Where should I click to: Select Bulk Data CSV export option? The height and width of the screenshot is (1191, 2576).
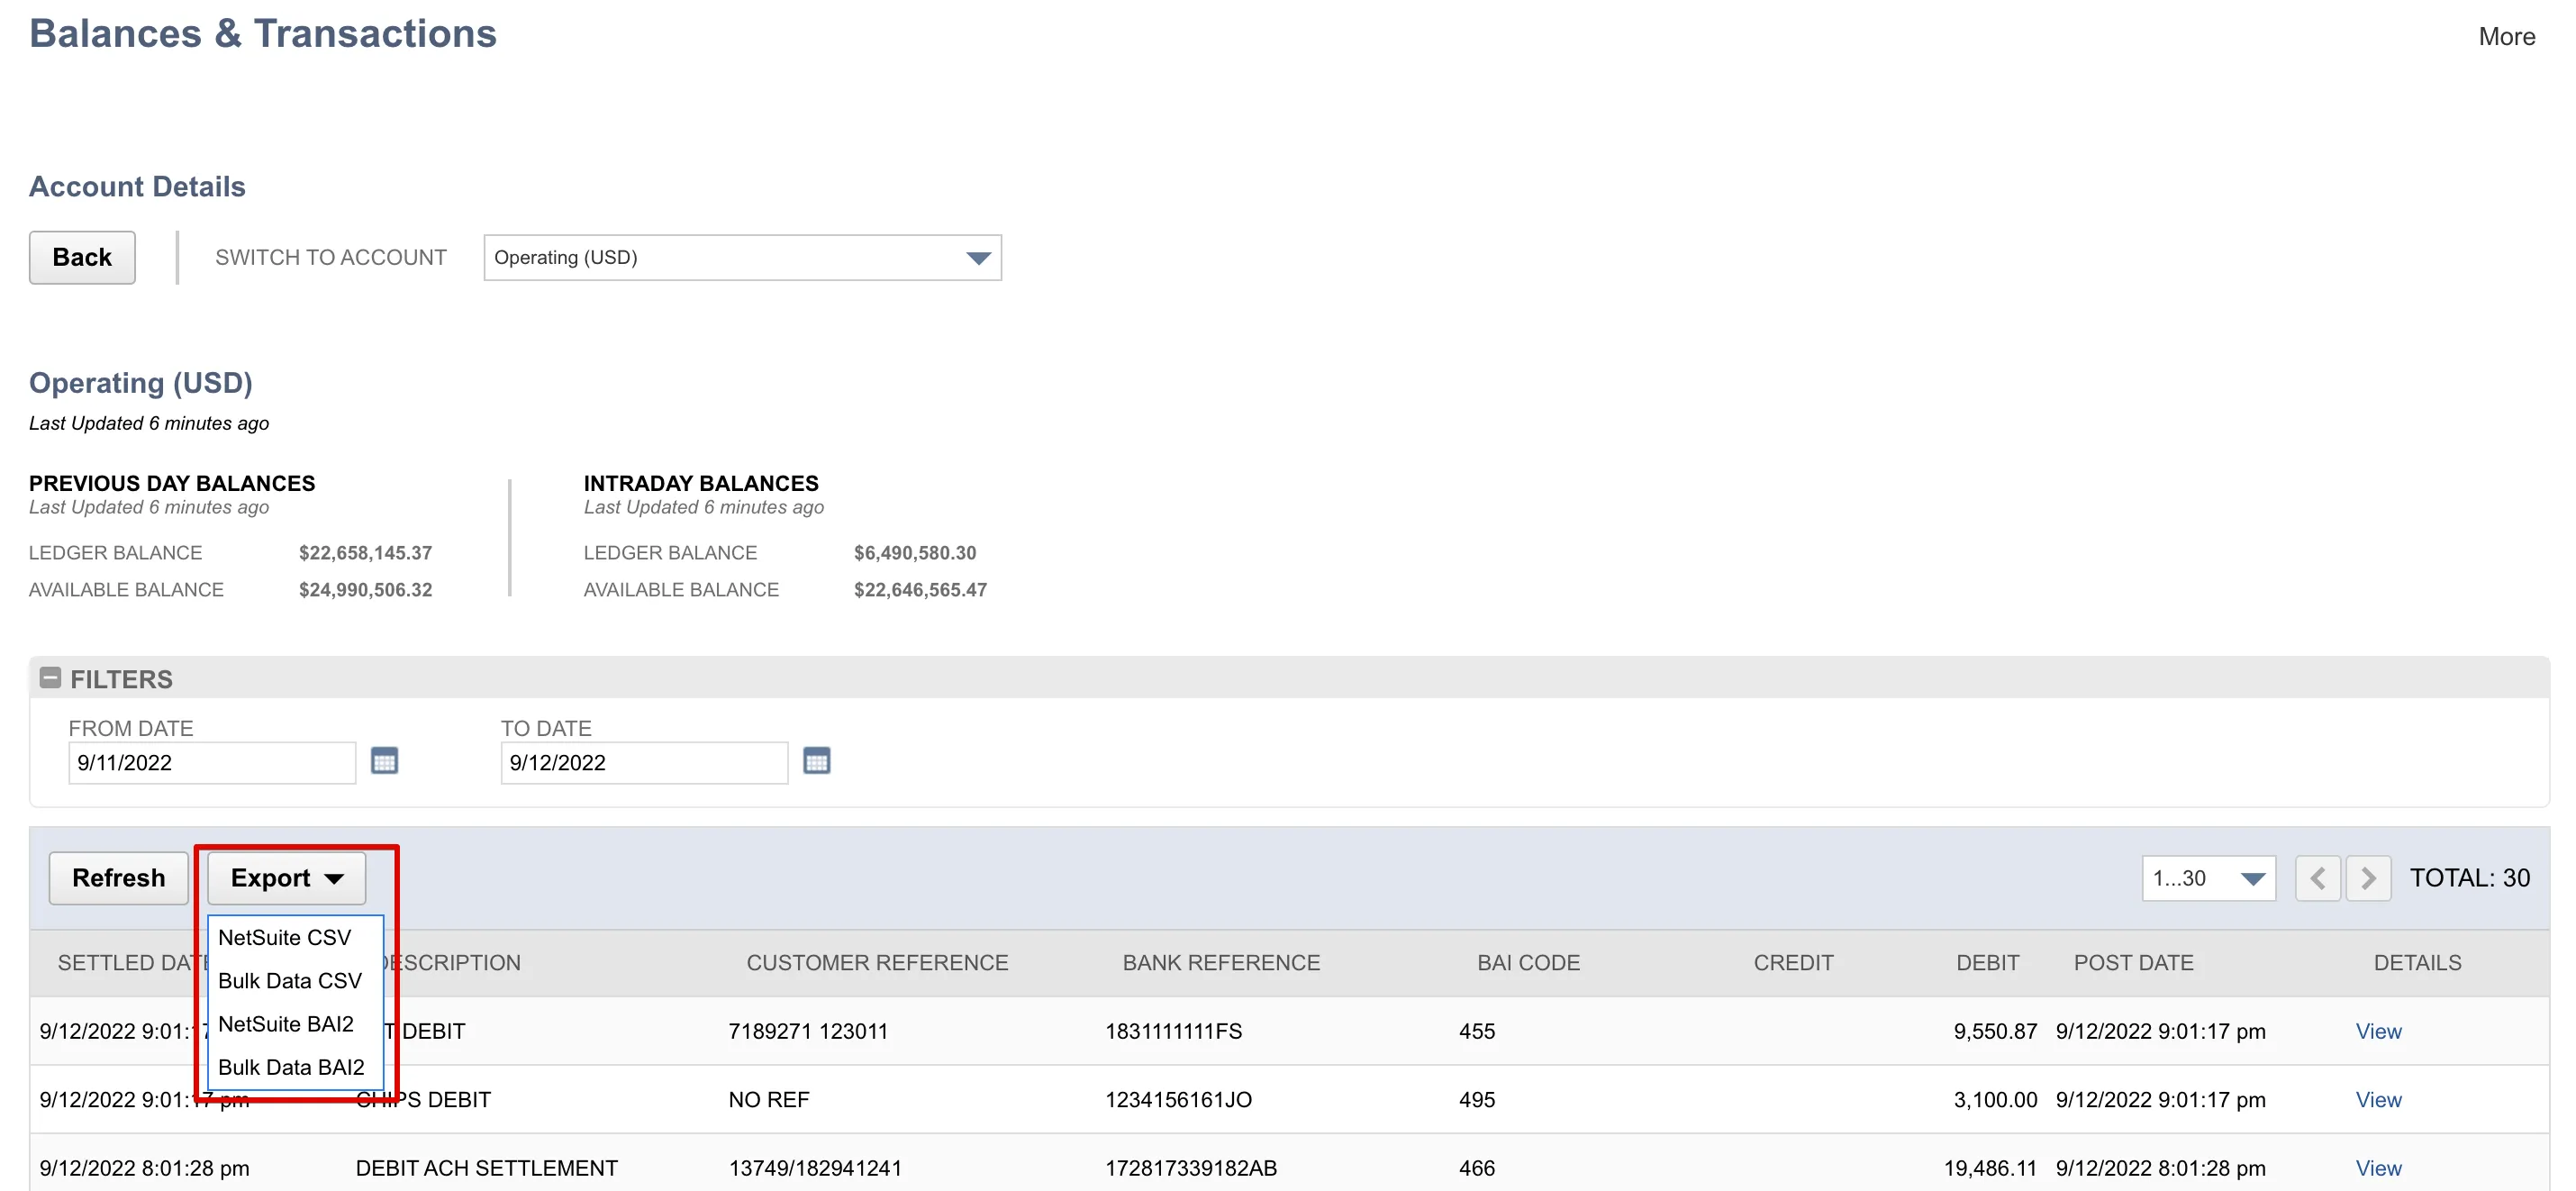point(290,981)
